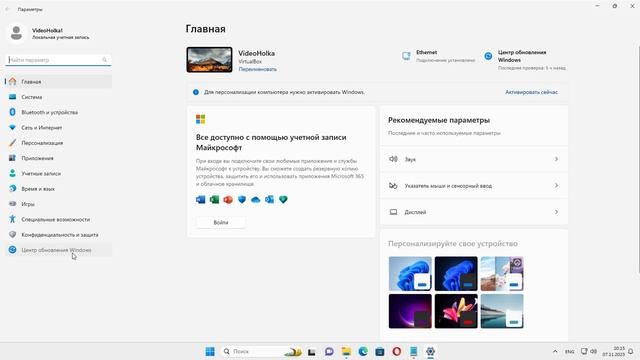Click the Defender shield icon in account card
The height and width of the screenshot is (360, 640).
pyautogui.click(x=242, y=200)
